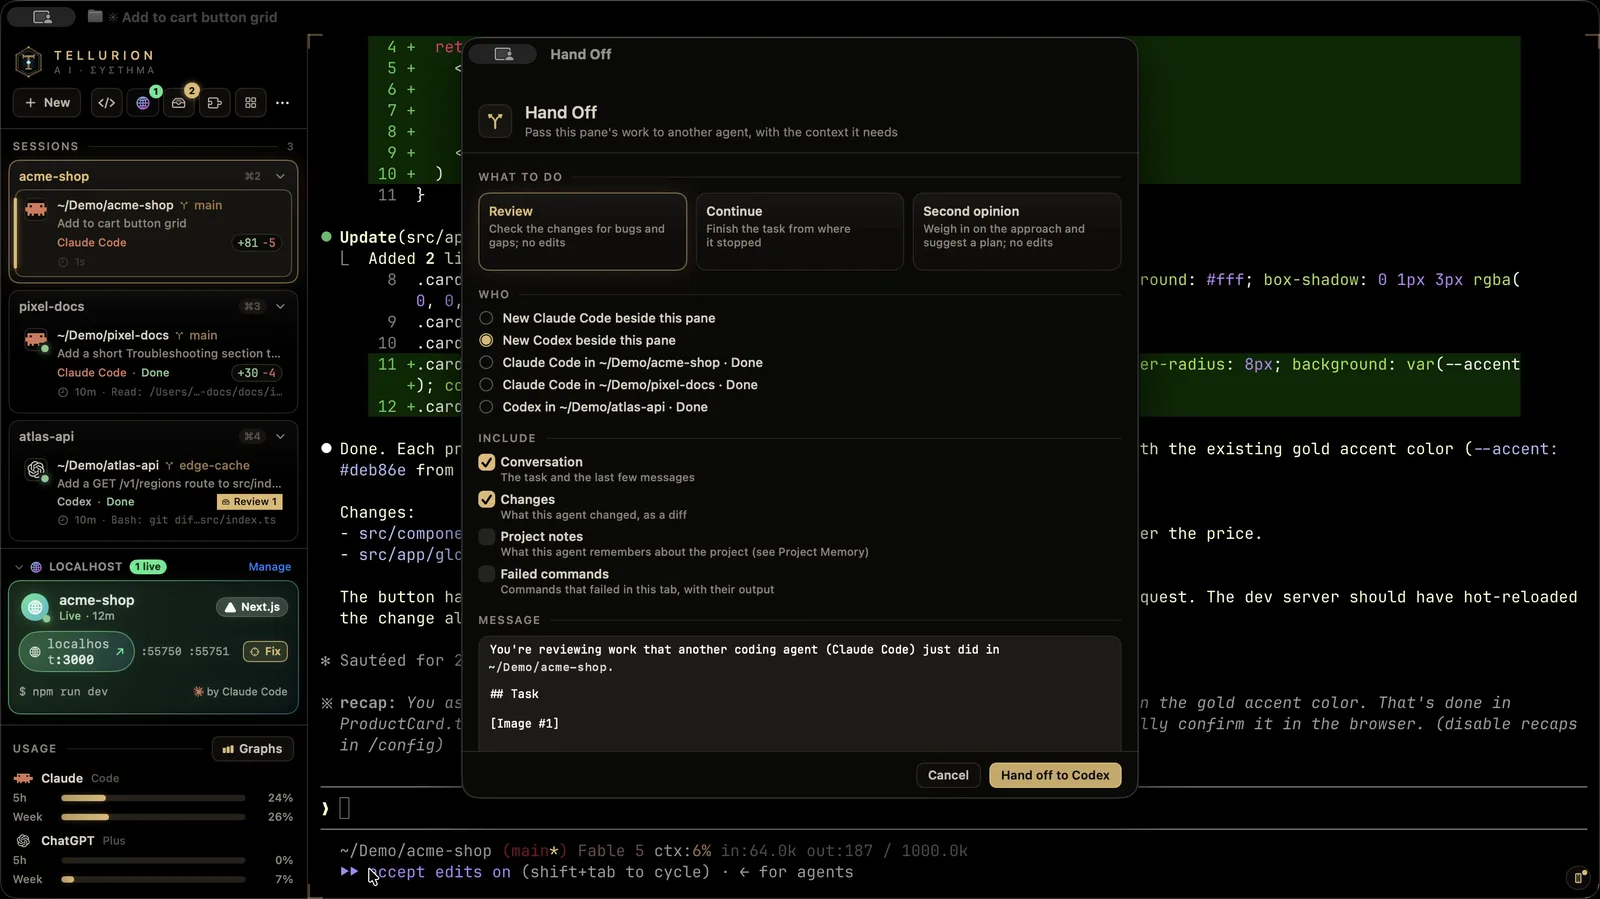Uncheck the Changes checkbox

[x=487, y=499]
